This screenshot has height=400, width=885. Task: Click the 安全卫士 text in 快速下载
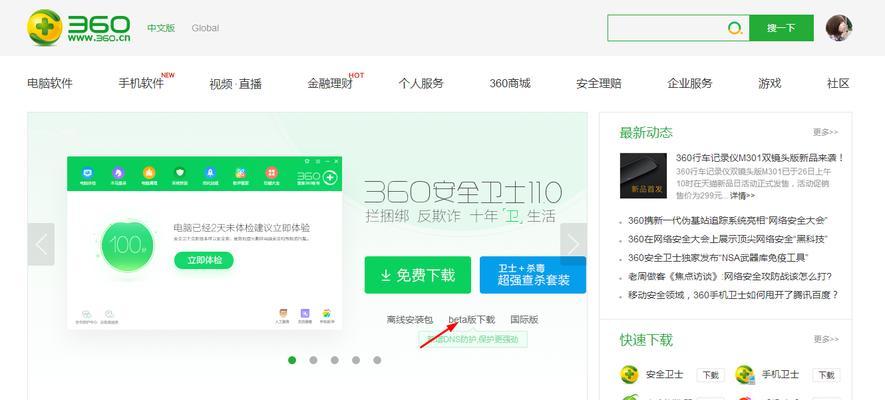click(x=665, y=375)
